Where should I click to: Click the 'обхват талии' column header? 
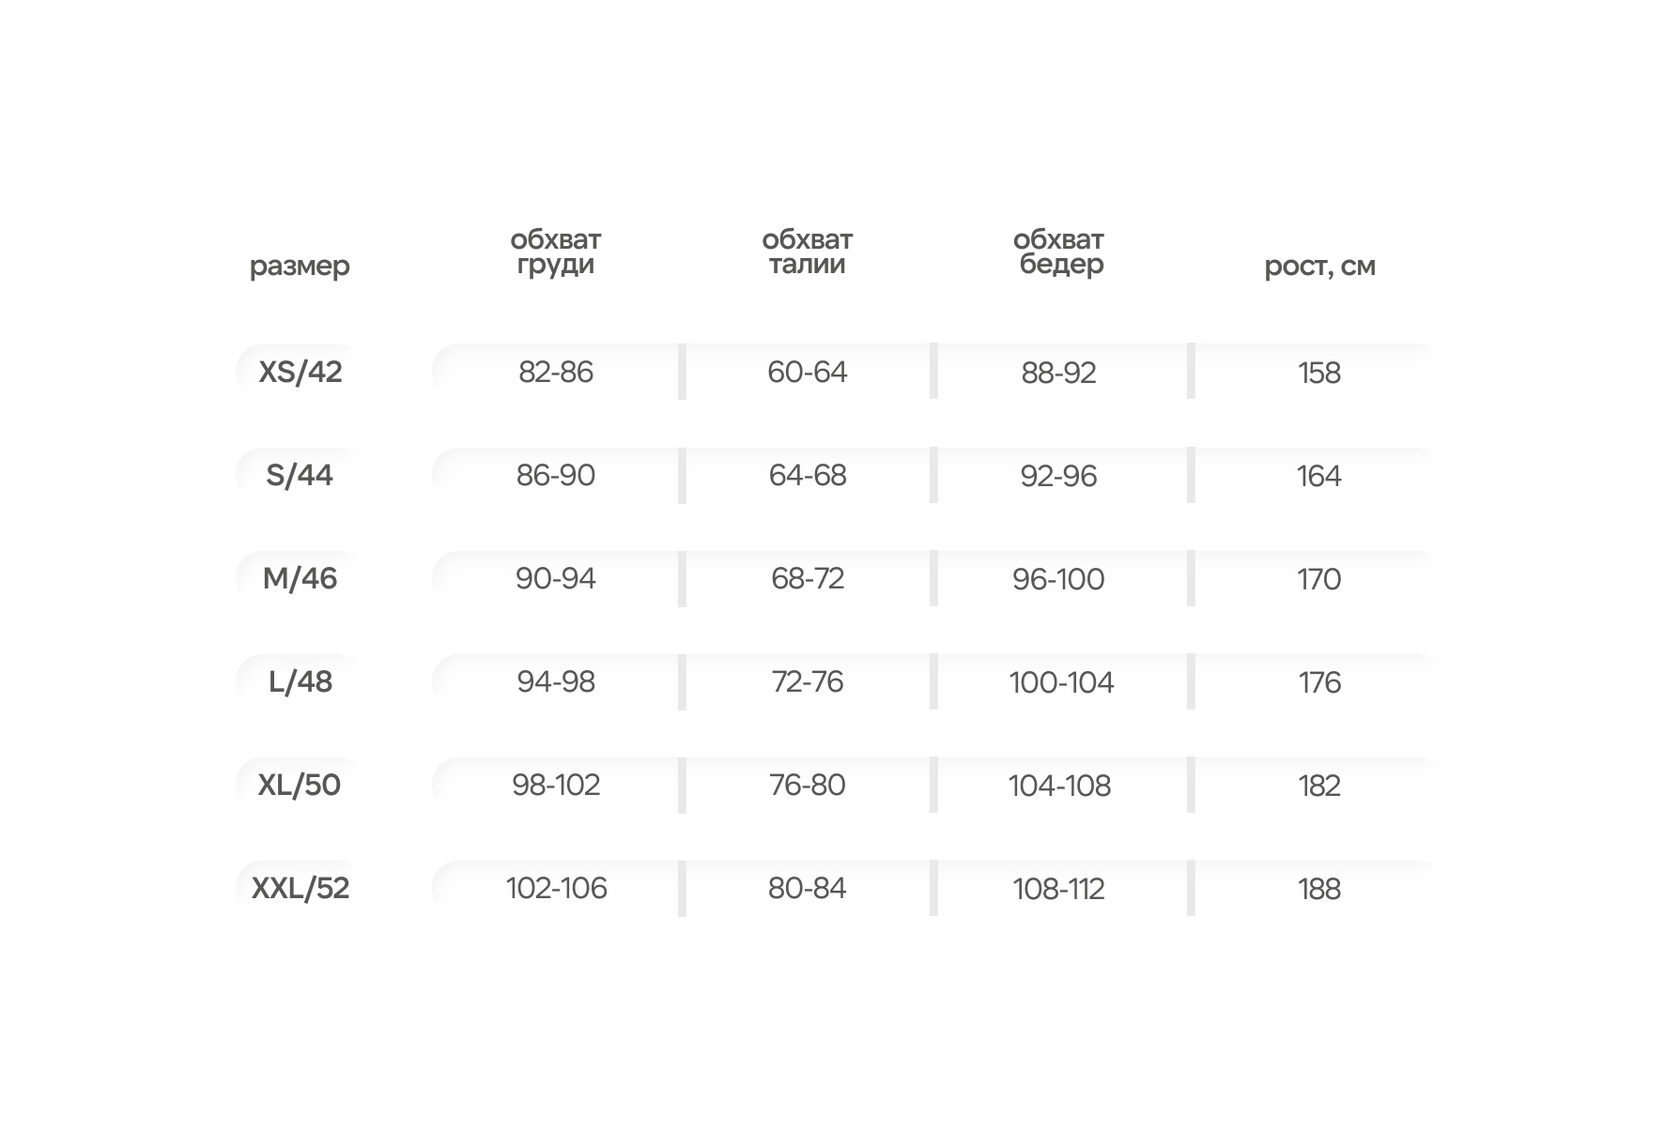click(x=807, y=252)
